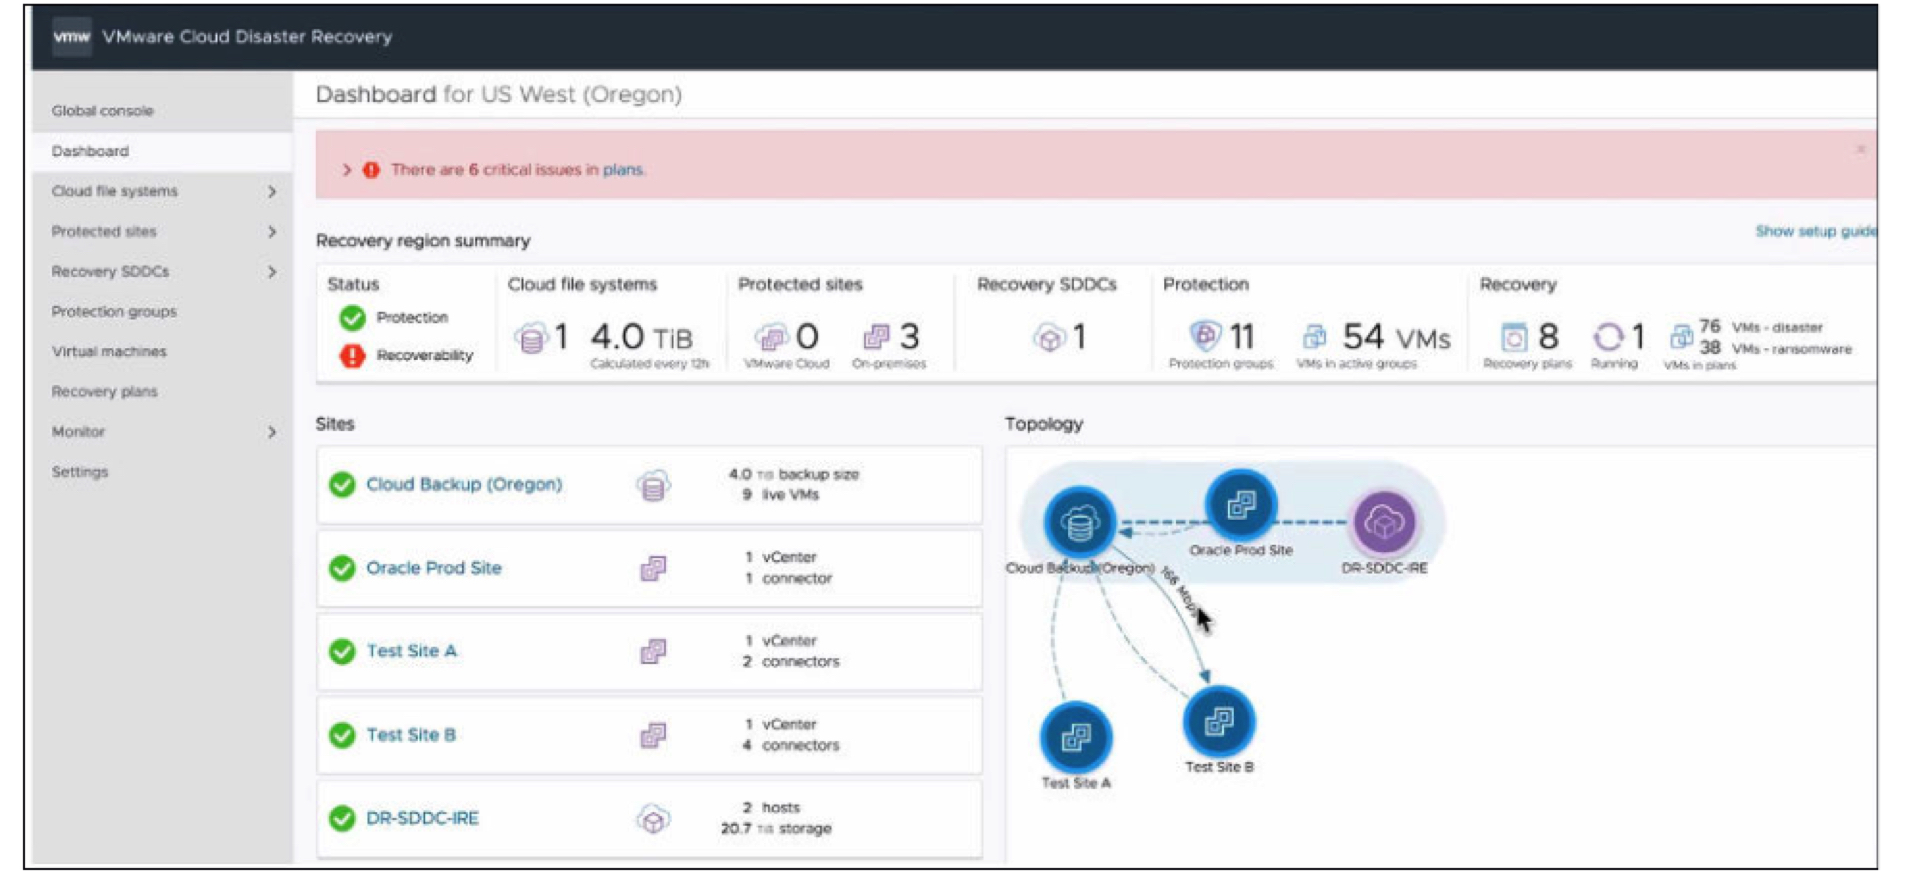Screen dimensions: 1913x893
Task: Expand the Recovery SDDCs menu chevron
Action: 272,272
